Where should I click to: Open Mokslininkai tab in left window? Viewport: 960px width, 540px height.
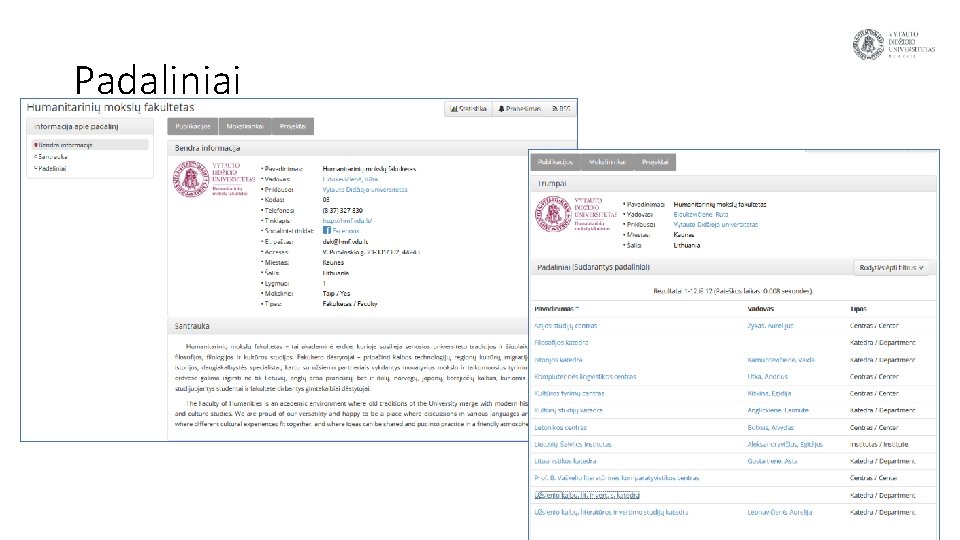pyautogui.click(x=245, y=127)
